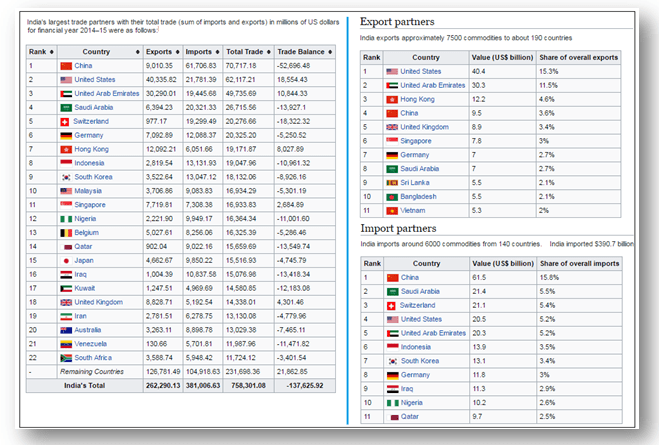
Task: Click the Venezuela flag icon
Action: (66, 342)
